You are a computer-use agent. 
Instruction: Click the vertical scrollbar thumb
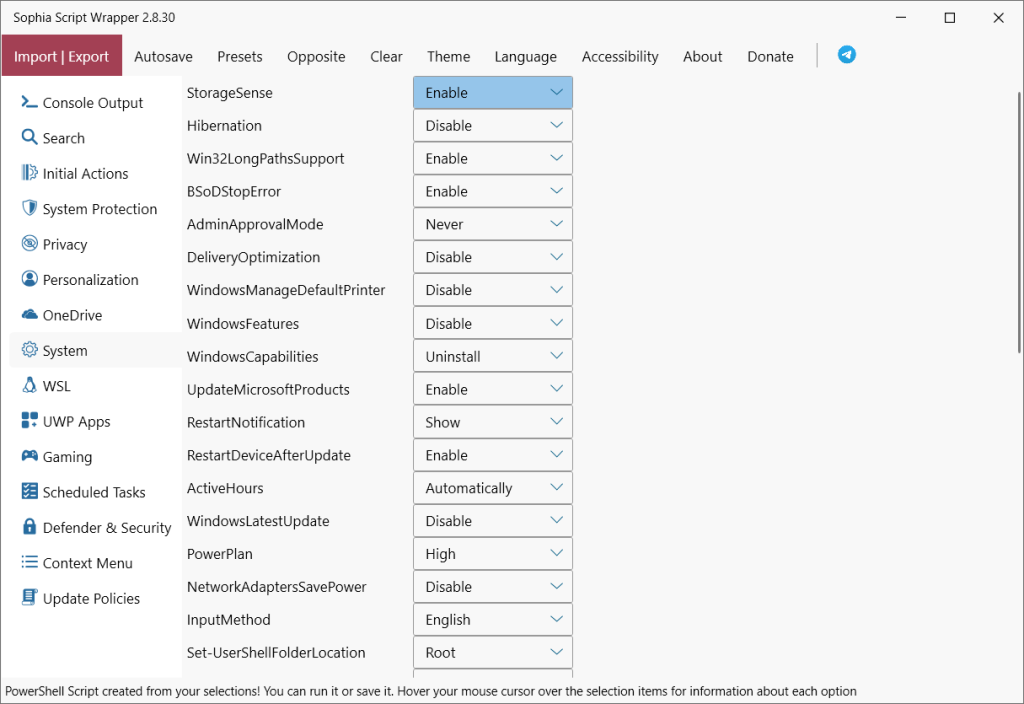click(x=1019, y=223)
